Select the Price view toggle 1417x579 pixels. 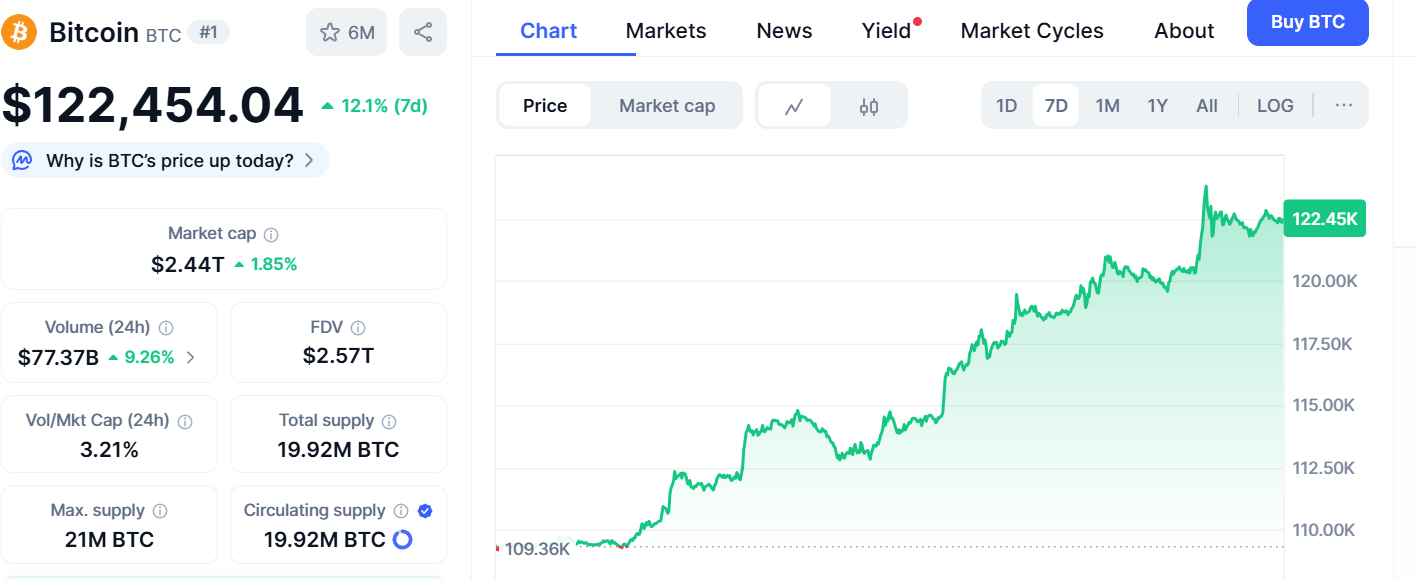[546, 104]
